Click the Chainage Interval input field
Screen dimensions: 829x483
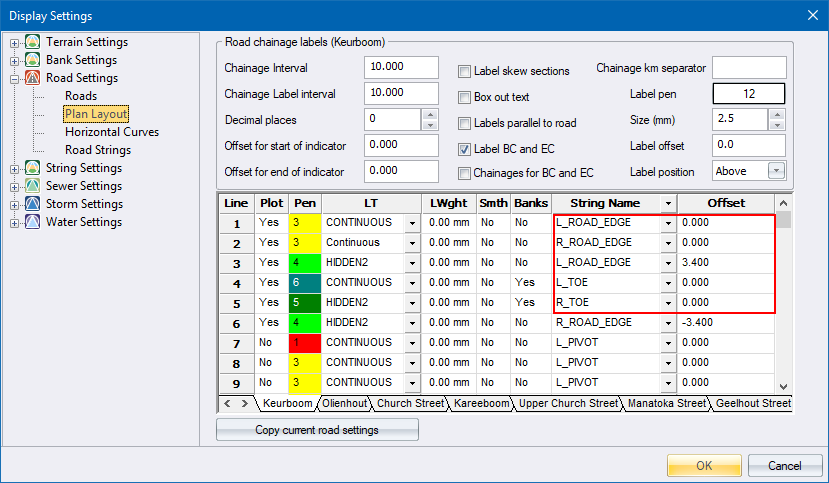(401, 68)
